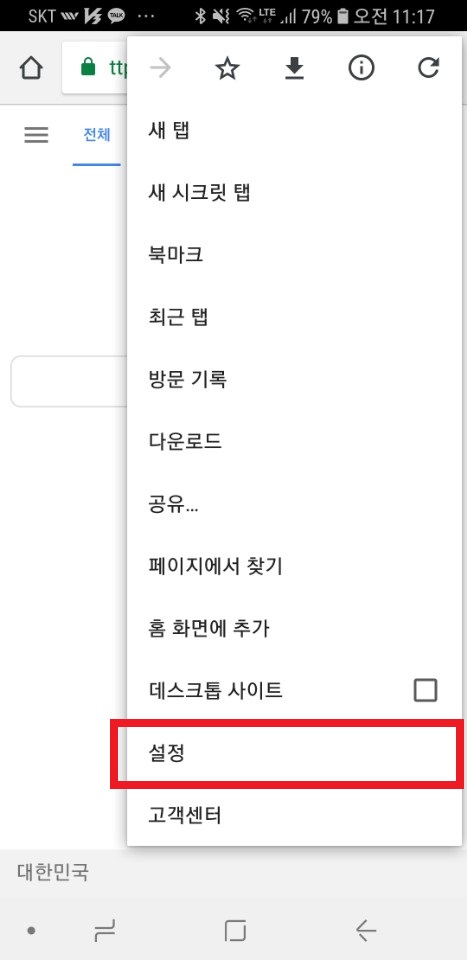
Task: Choose 최근 탭 in the menu
Action: coord(294,318)
